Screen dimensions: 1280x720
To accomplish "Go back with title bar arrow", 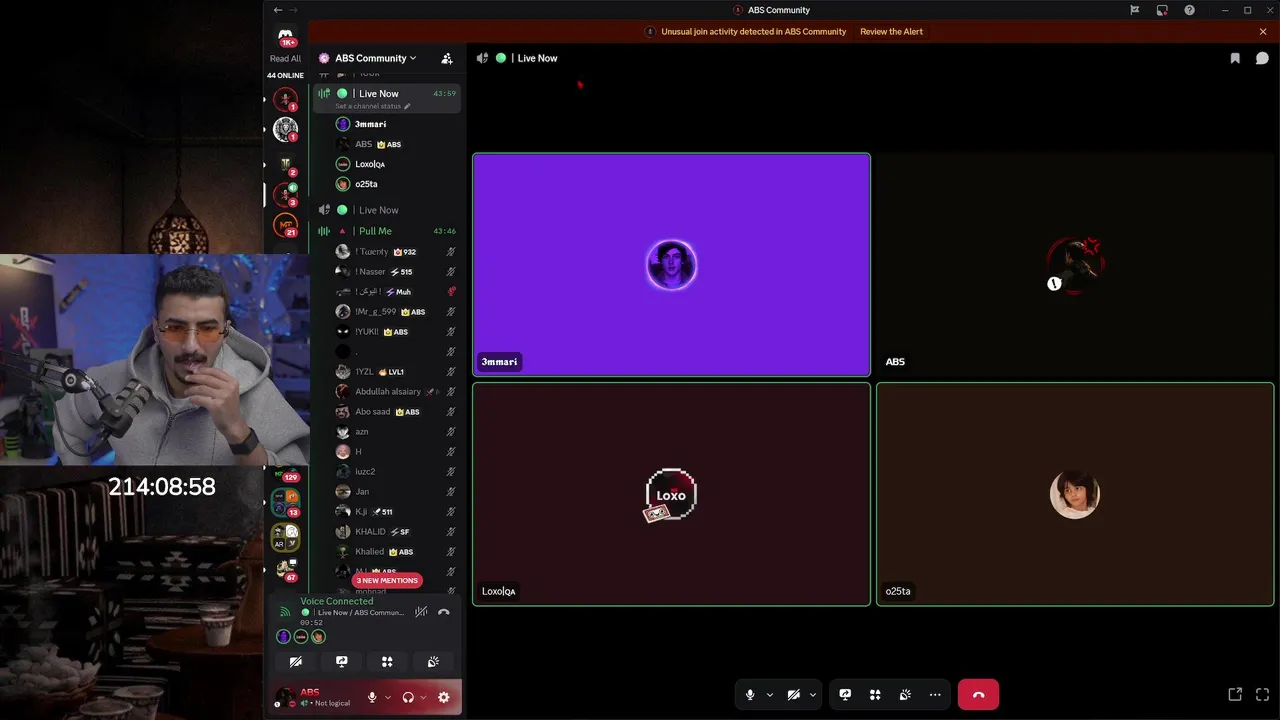I will point(278,10).
